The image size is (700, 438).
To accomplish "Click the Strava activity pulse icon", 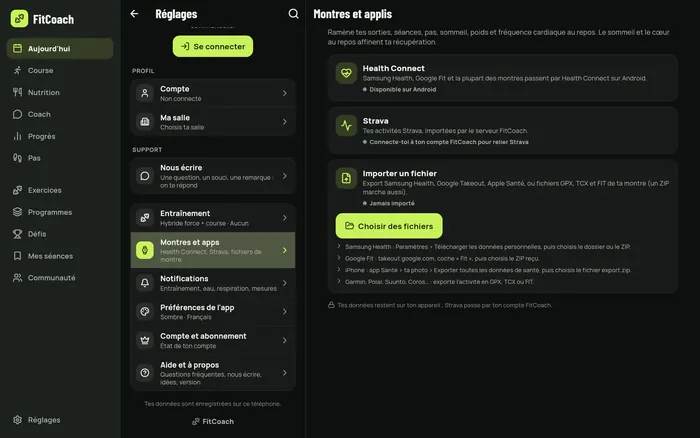I will [346, 125].
